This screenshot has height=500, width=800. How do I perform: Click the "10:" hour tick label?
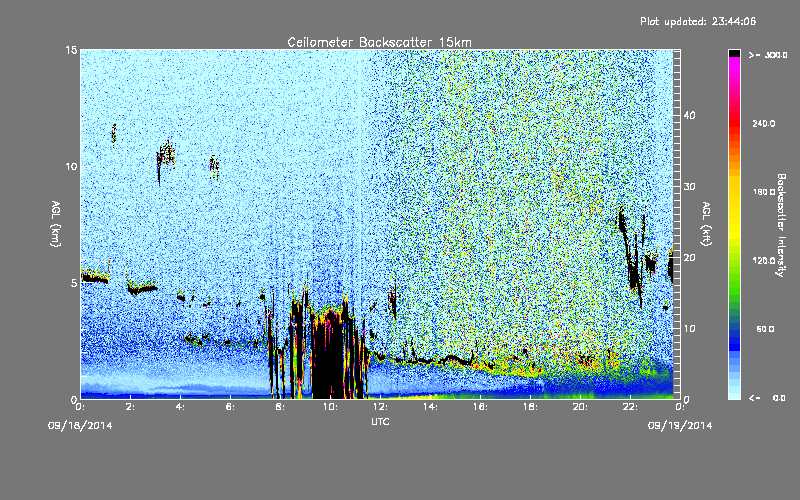(x=330, y=407)
